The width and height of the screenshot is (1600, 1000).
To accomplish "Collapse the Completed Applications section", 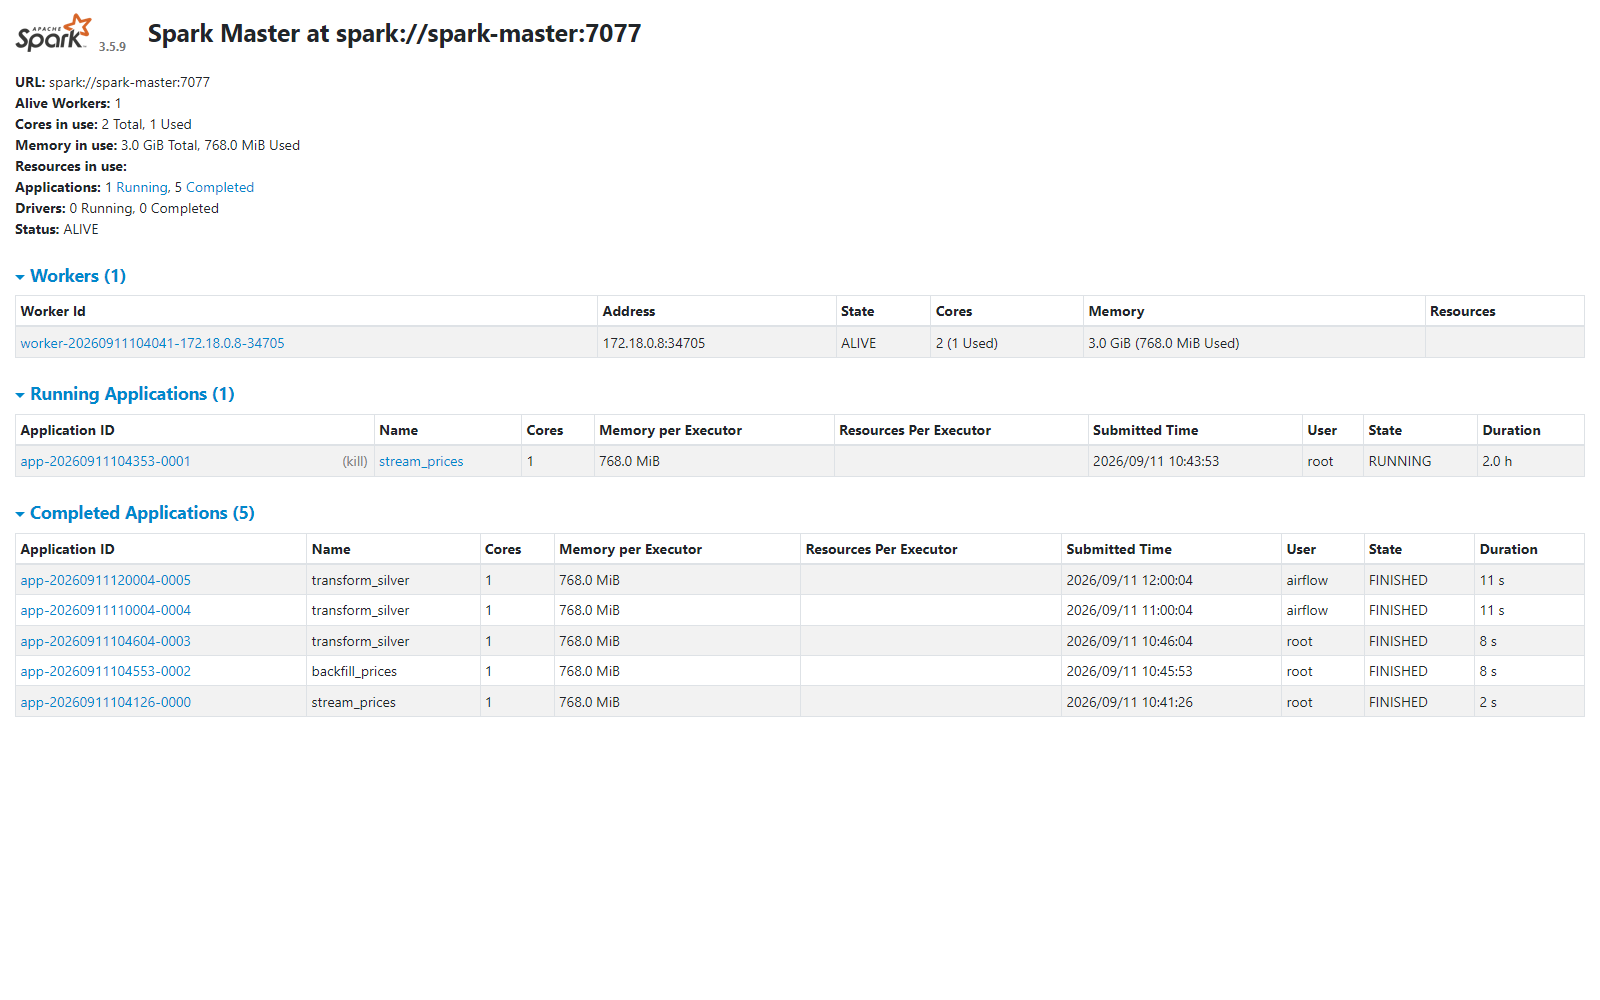I will 135,513.
